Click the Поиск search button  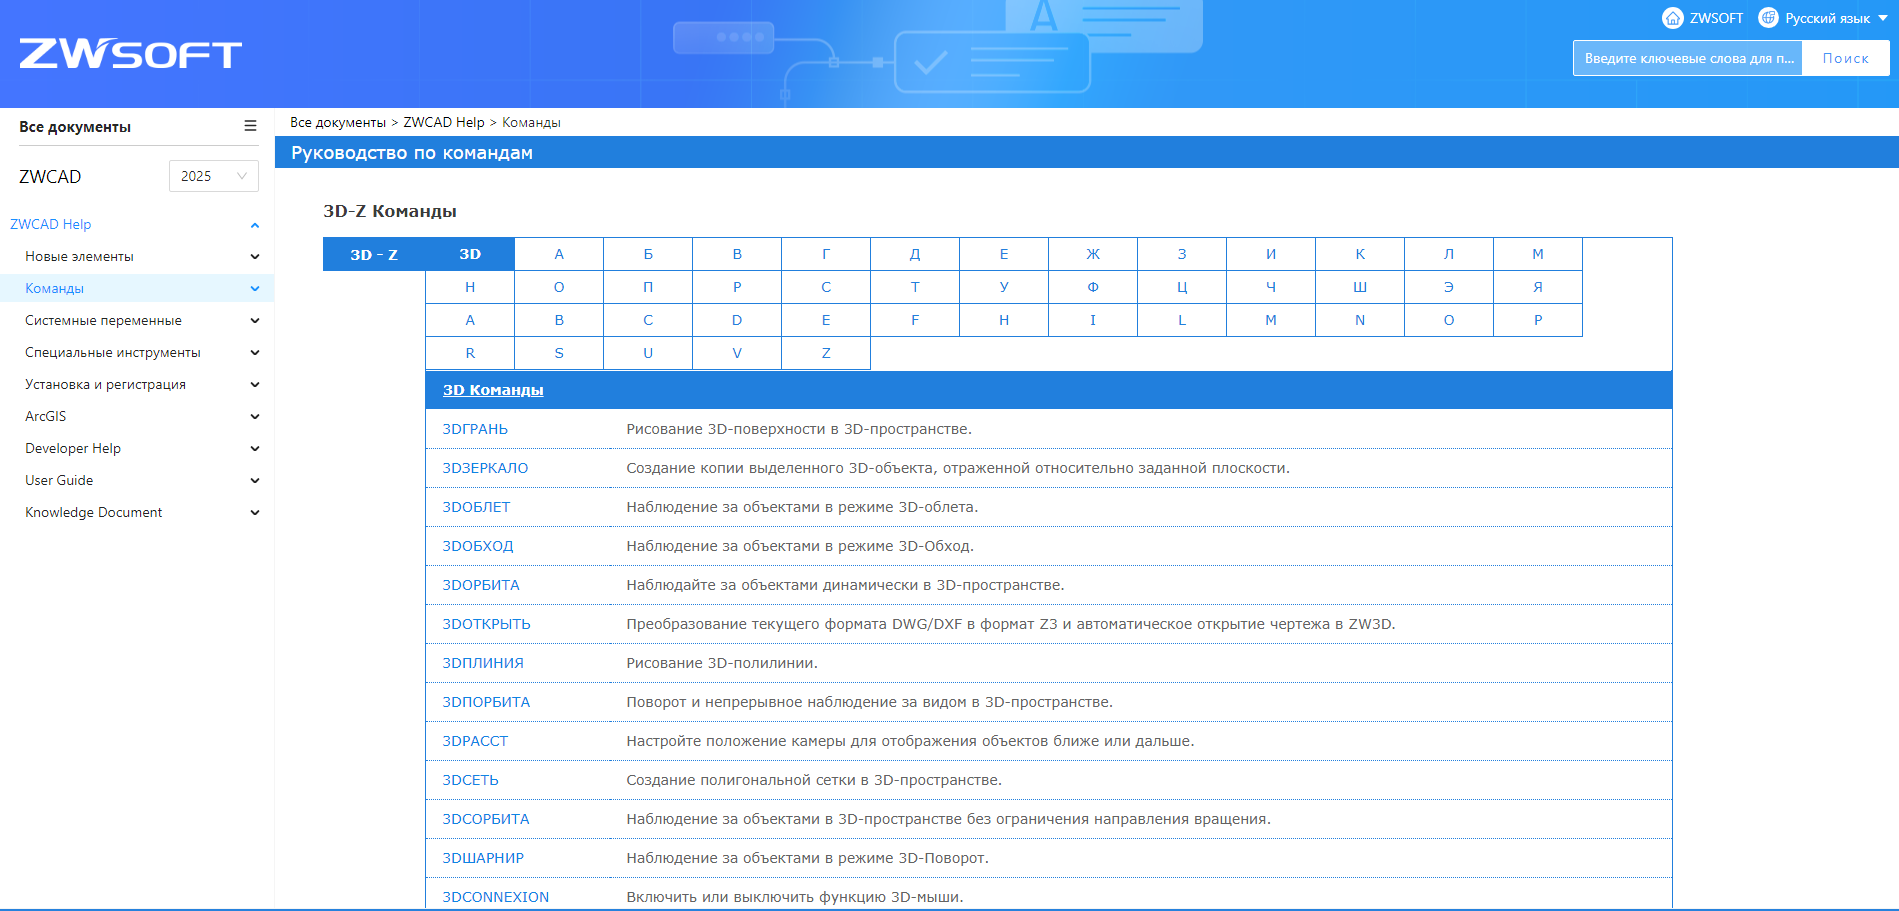[x=1845, y=58]
